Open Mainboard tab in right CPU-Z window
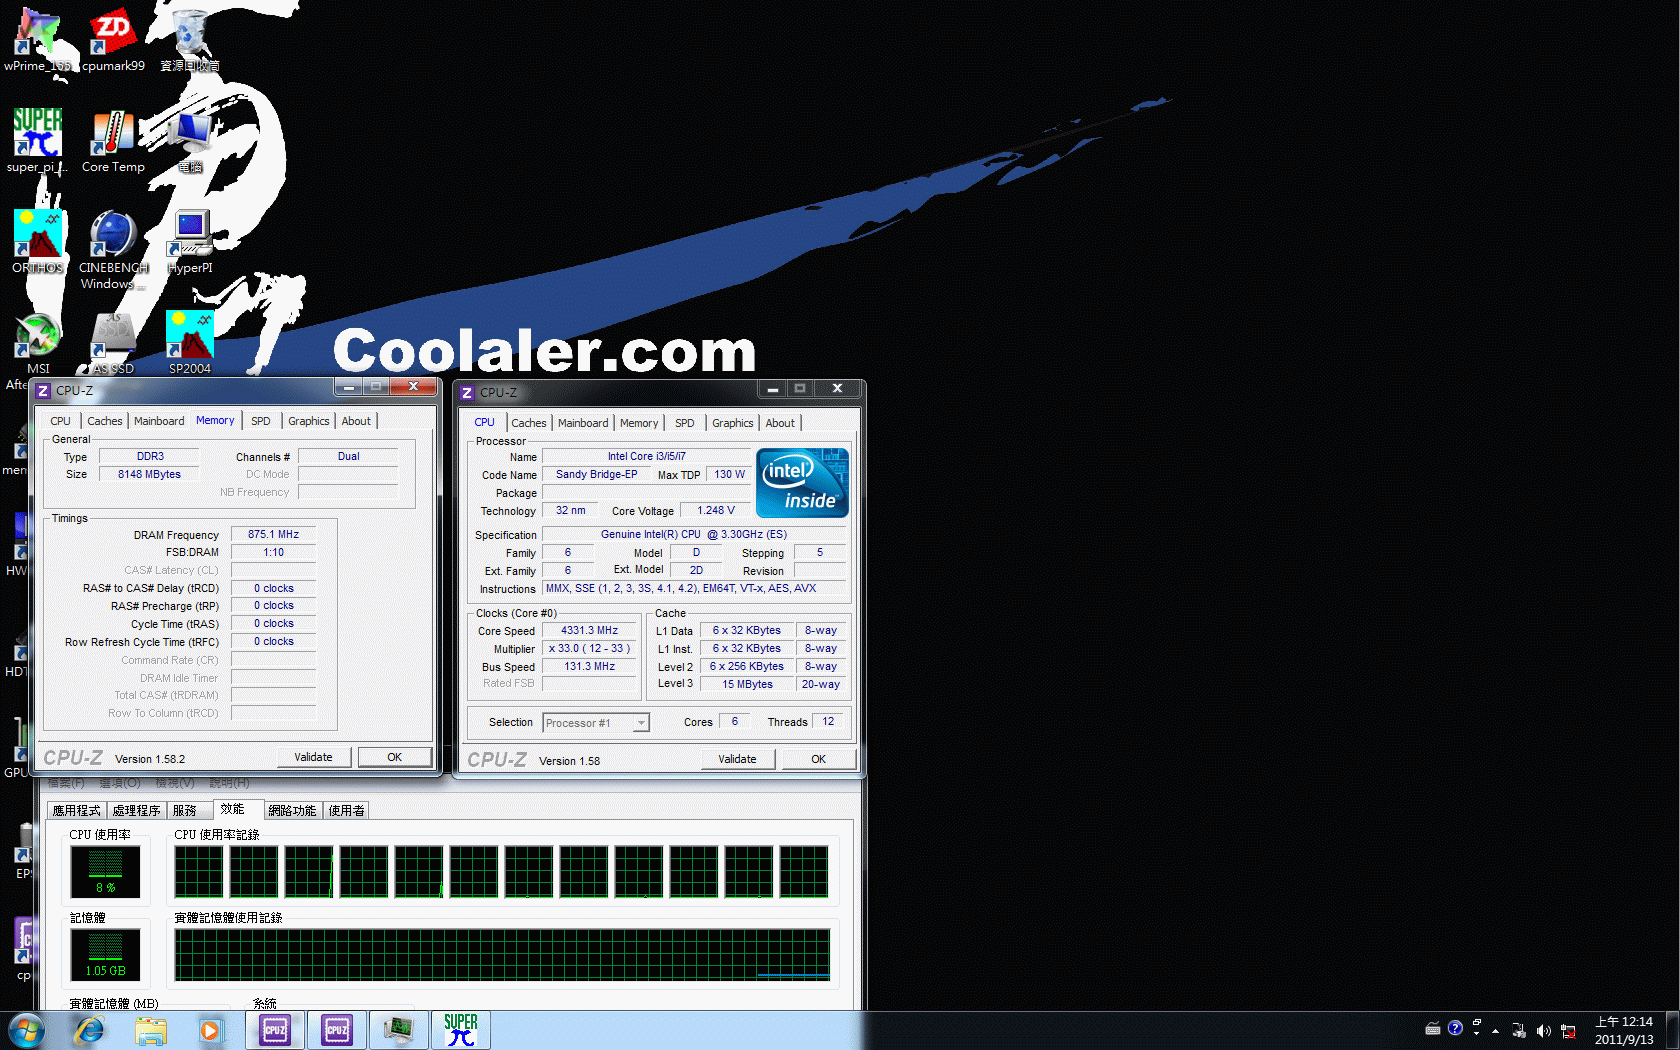The width and height of the screenshot is (1680, 1050). [x=583, y=423]
